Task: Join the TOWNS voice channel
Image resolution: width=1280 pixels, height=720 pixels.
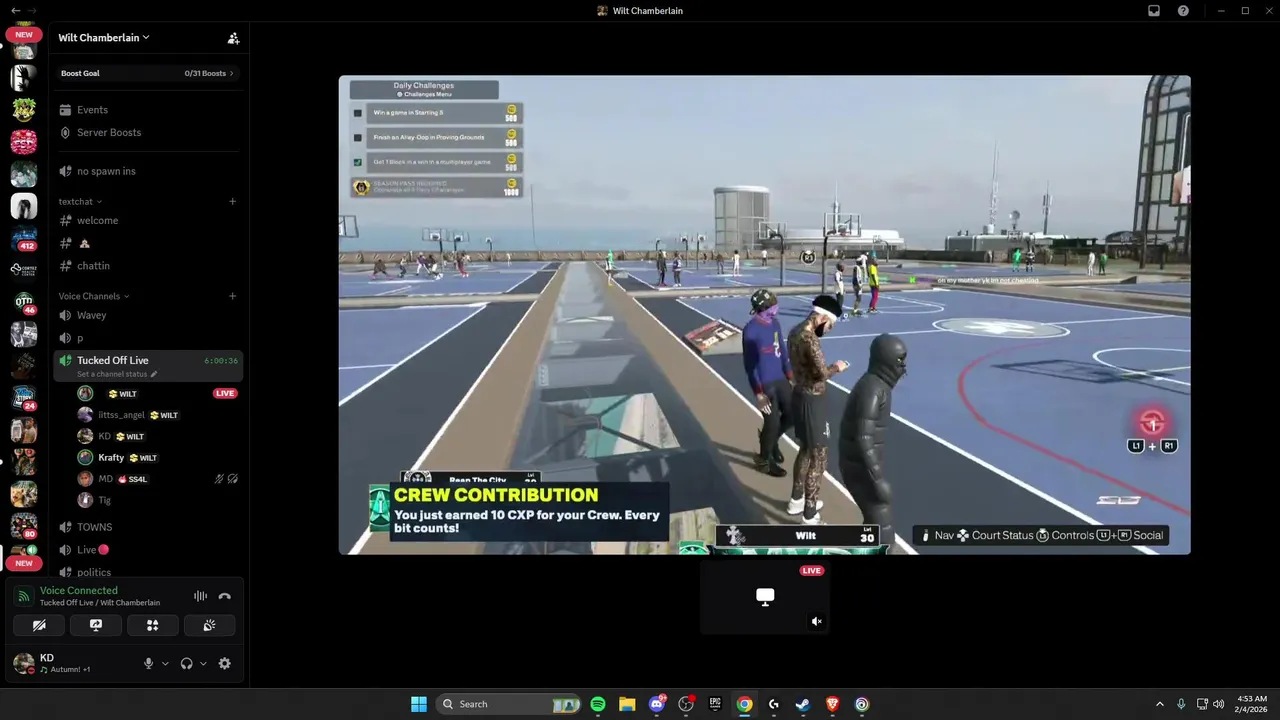Action: [148, 527]
